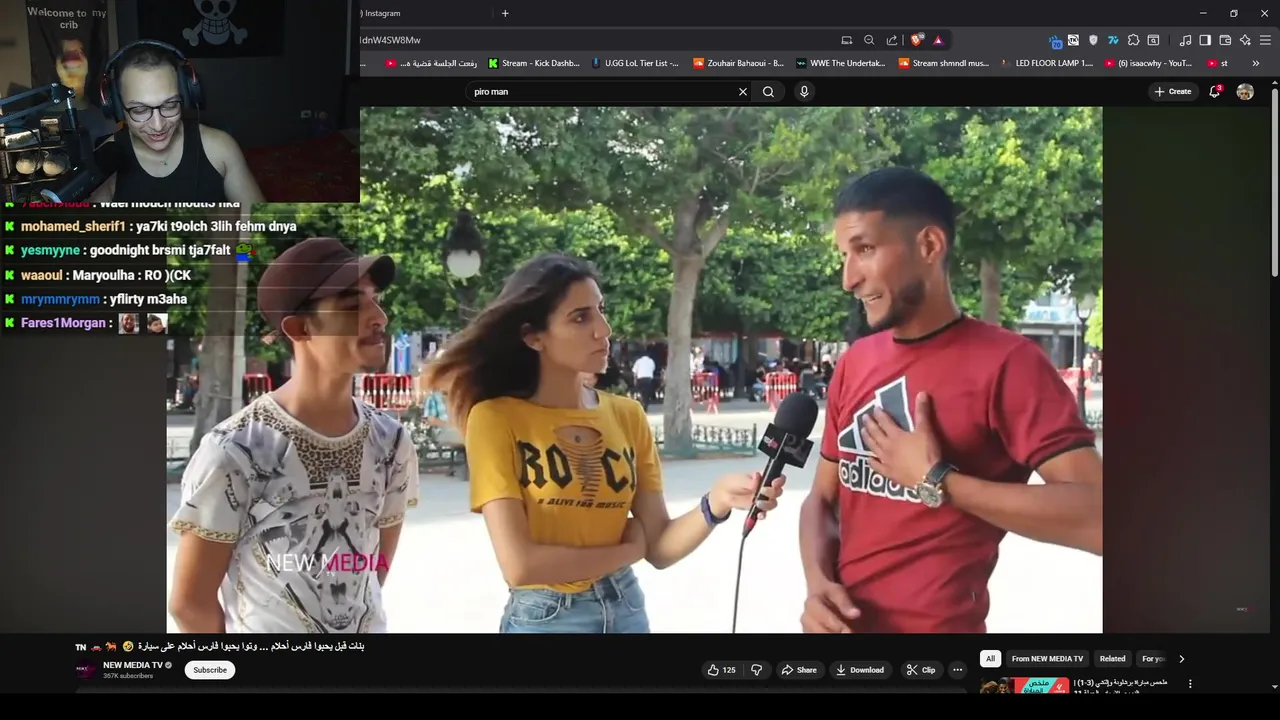Open LED FLOOR LAMP bookmark

click(x=1047, y=63)
